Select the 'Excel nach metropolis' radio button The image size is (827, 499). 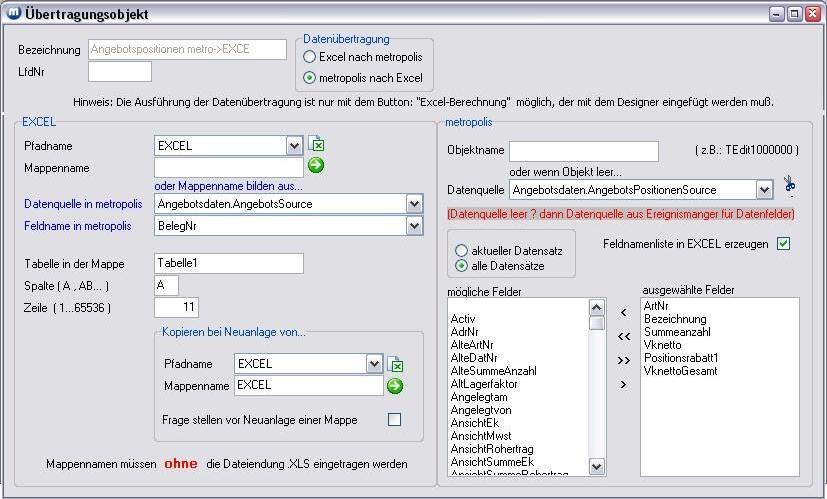point(310,57)
